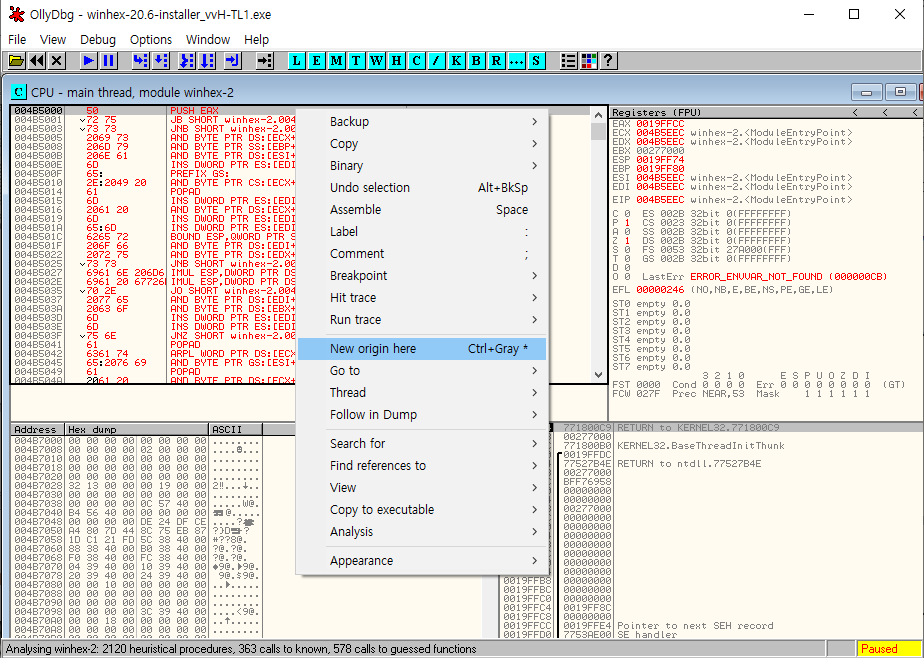This screenshot has width=924, height=658.
Task: Open Executable modules with E button
Action: tap(316, 60)
